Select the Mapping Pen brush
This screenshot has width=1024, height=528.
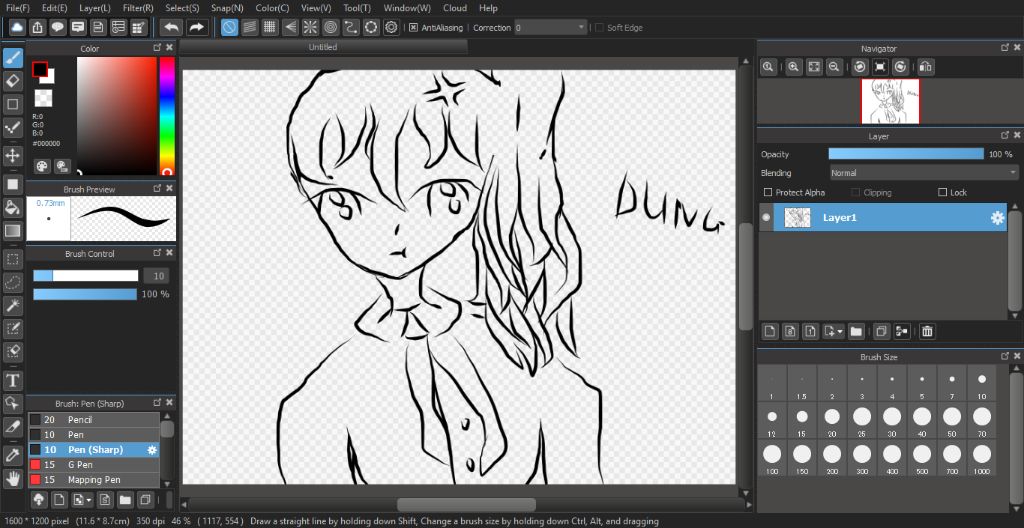coord(93,480)
